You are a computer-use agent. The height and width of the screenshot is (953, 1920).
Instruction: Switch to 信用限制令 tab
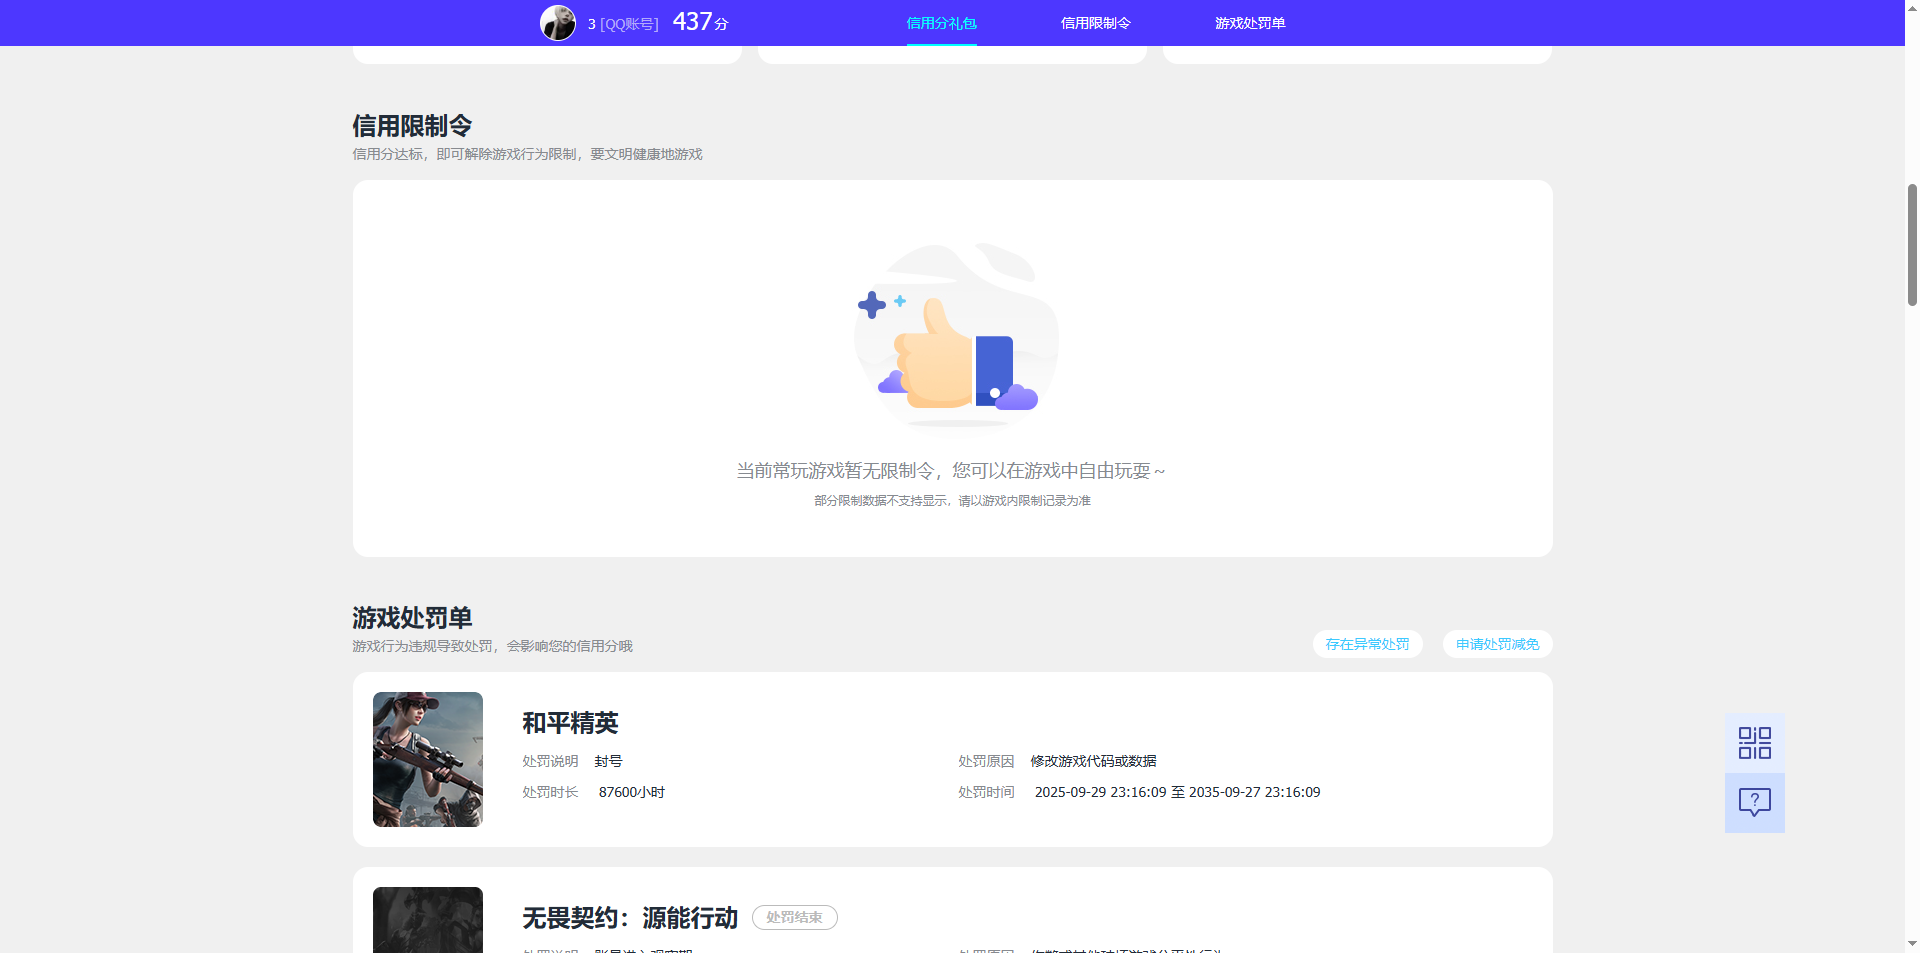(1095, 23)
